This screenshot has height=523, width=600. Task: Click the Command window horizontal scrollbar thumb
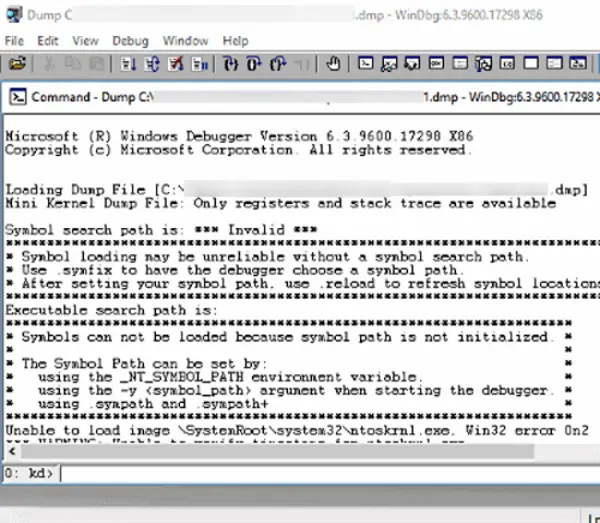(x=277, y=451)
